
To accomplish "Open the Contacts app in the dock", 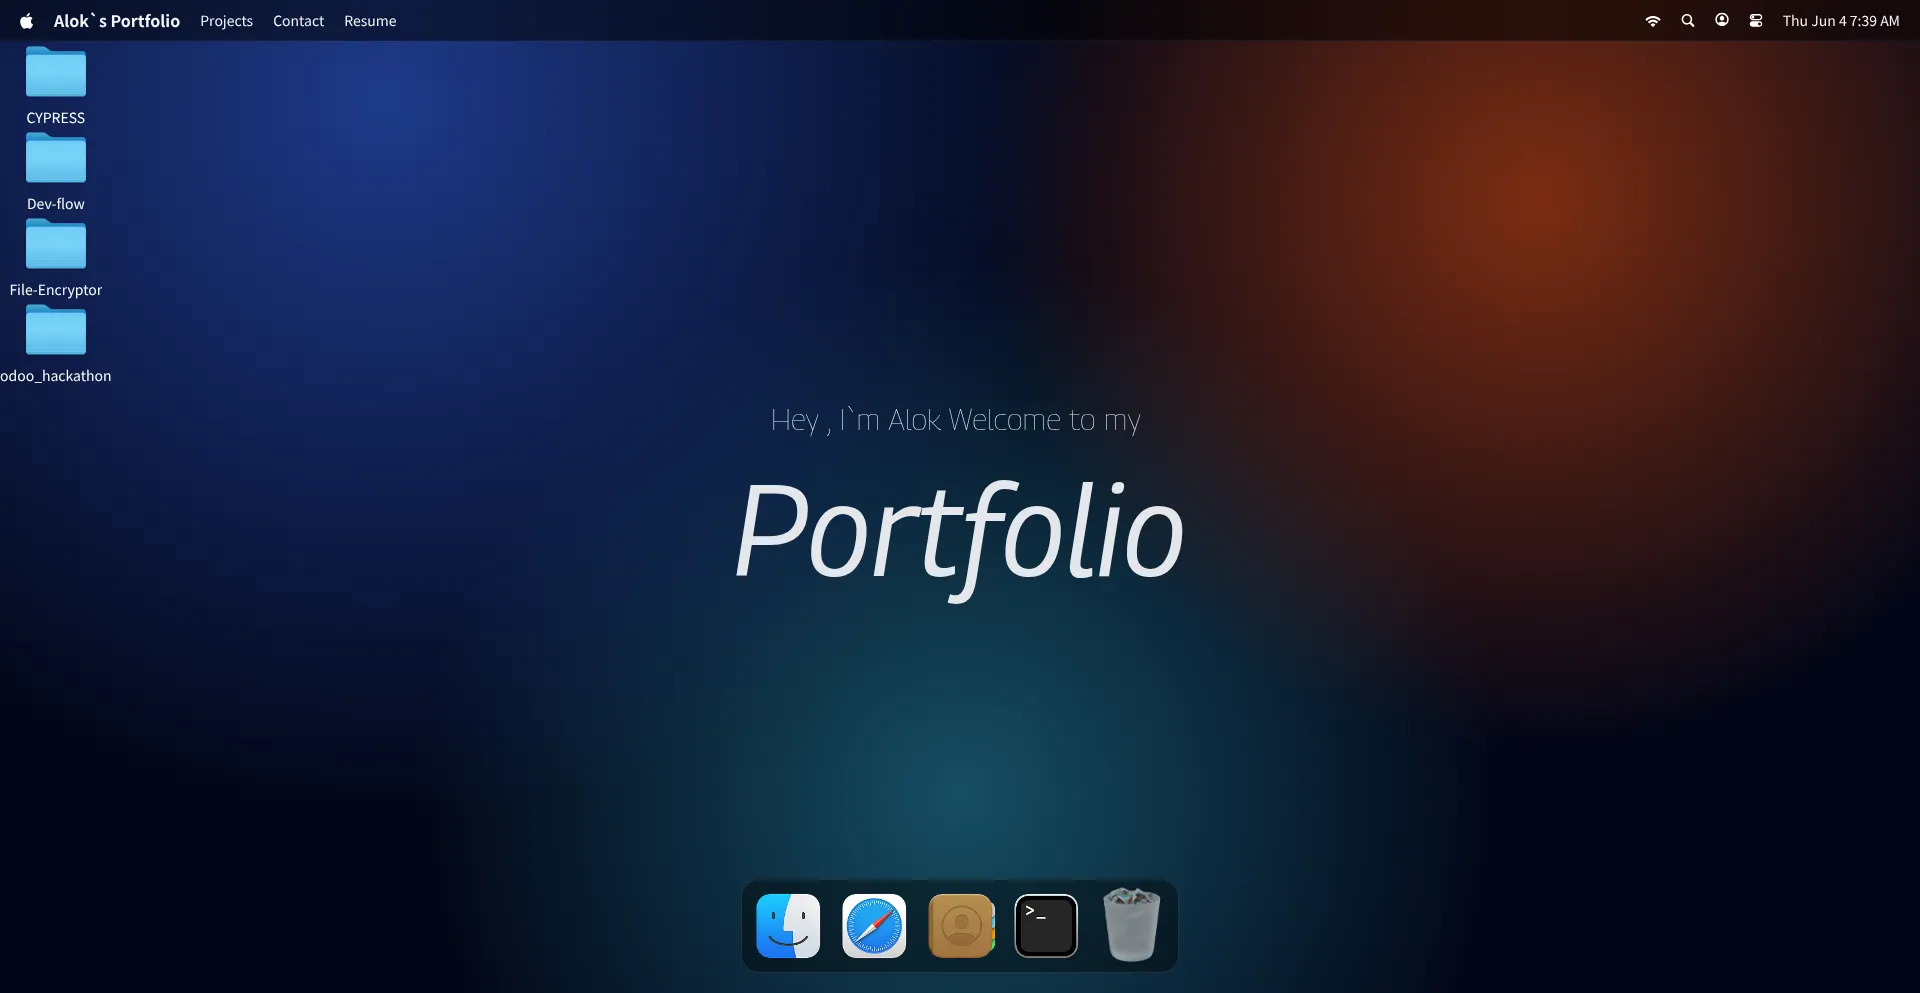I will click(x=961, y=926).
